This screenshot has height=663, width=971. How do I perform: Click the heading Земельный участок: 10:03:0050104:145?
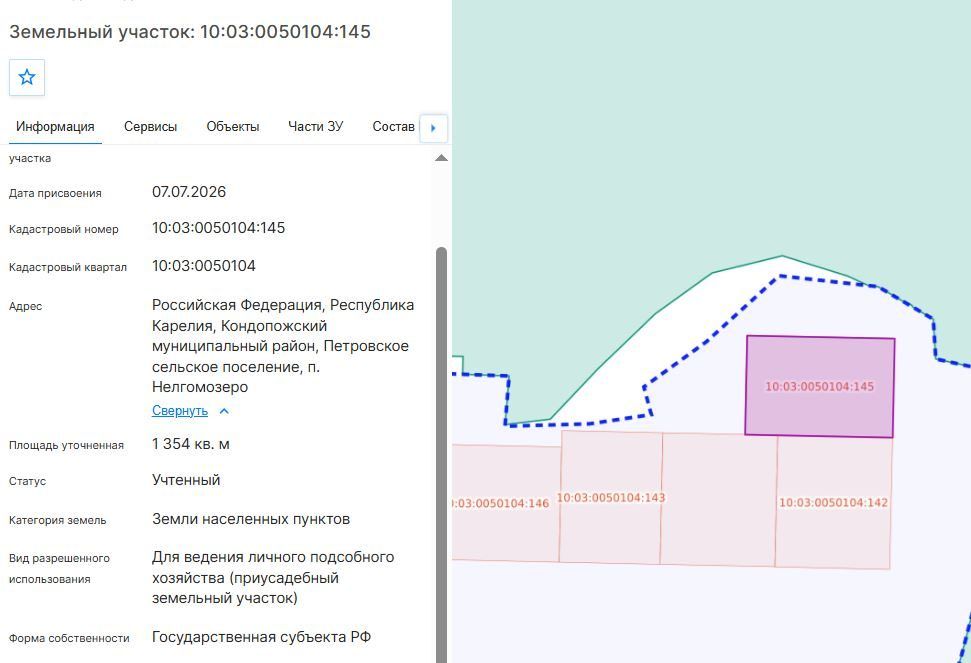click(x=190, y=32)
